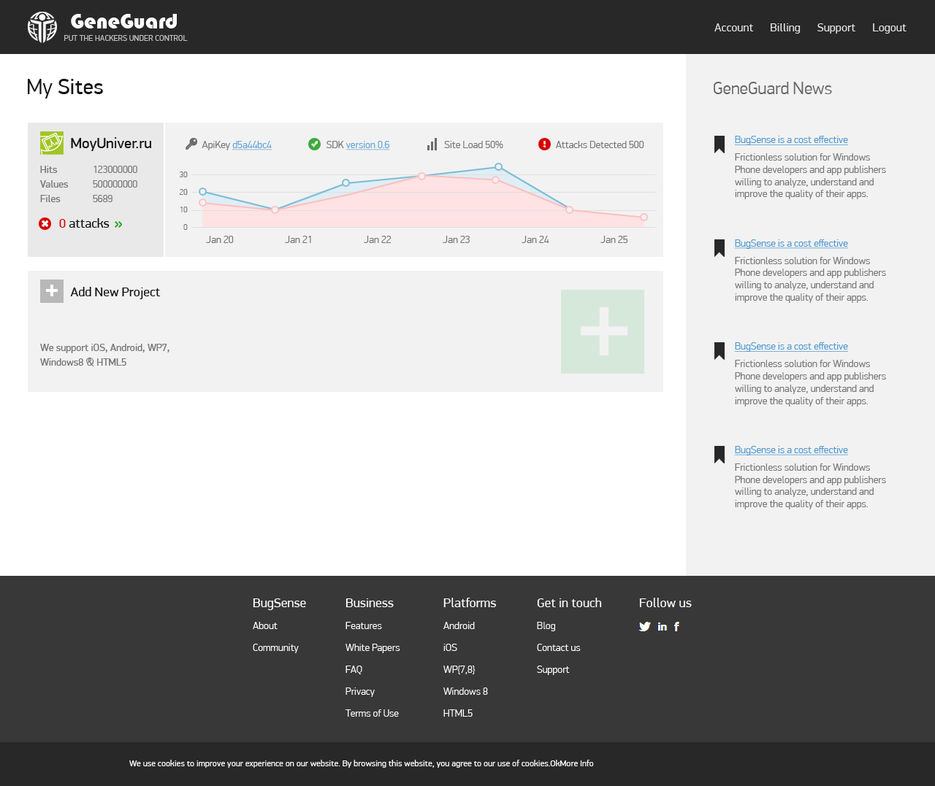Click the key icon beside ApiKey

click(x=191, y=144)
